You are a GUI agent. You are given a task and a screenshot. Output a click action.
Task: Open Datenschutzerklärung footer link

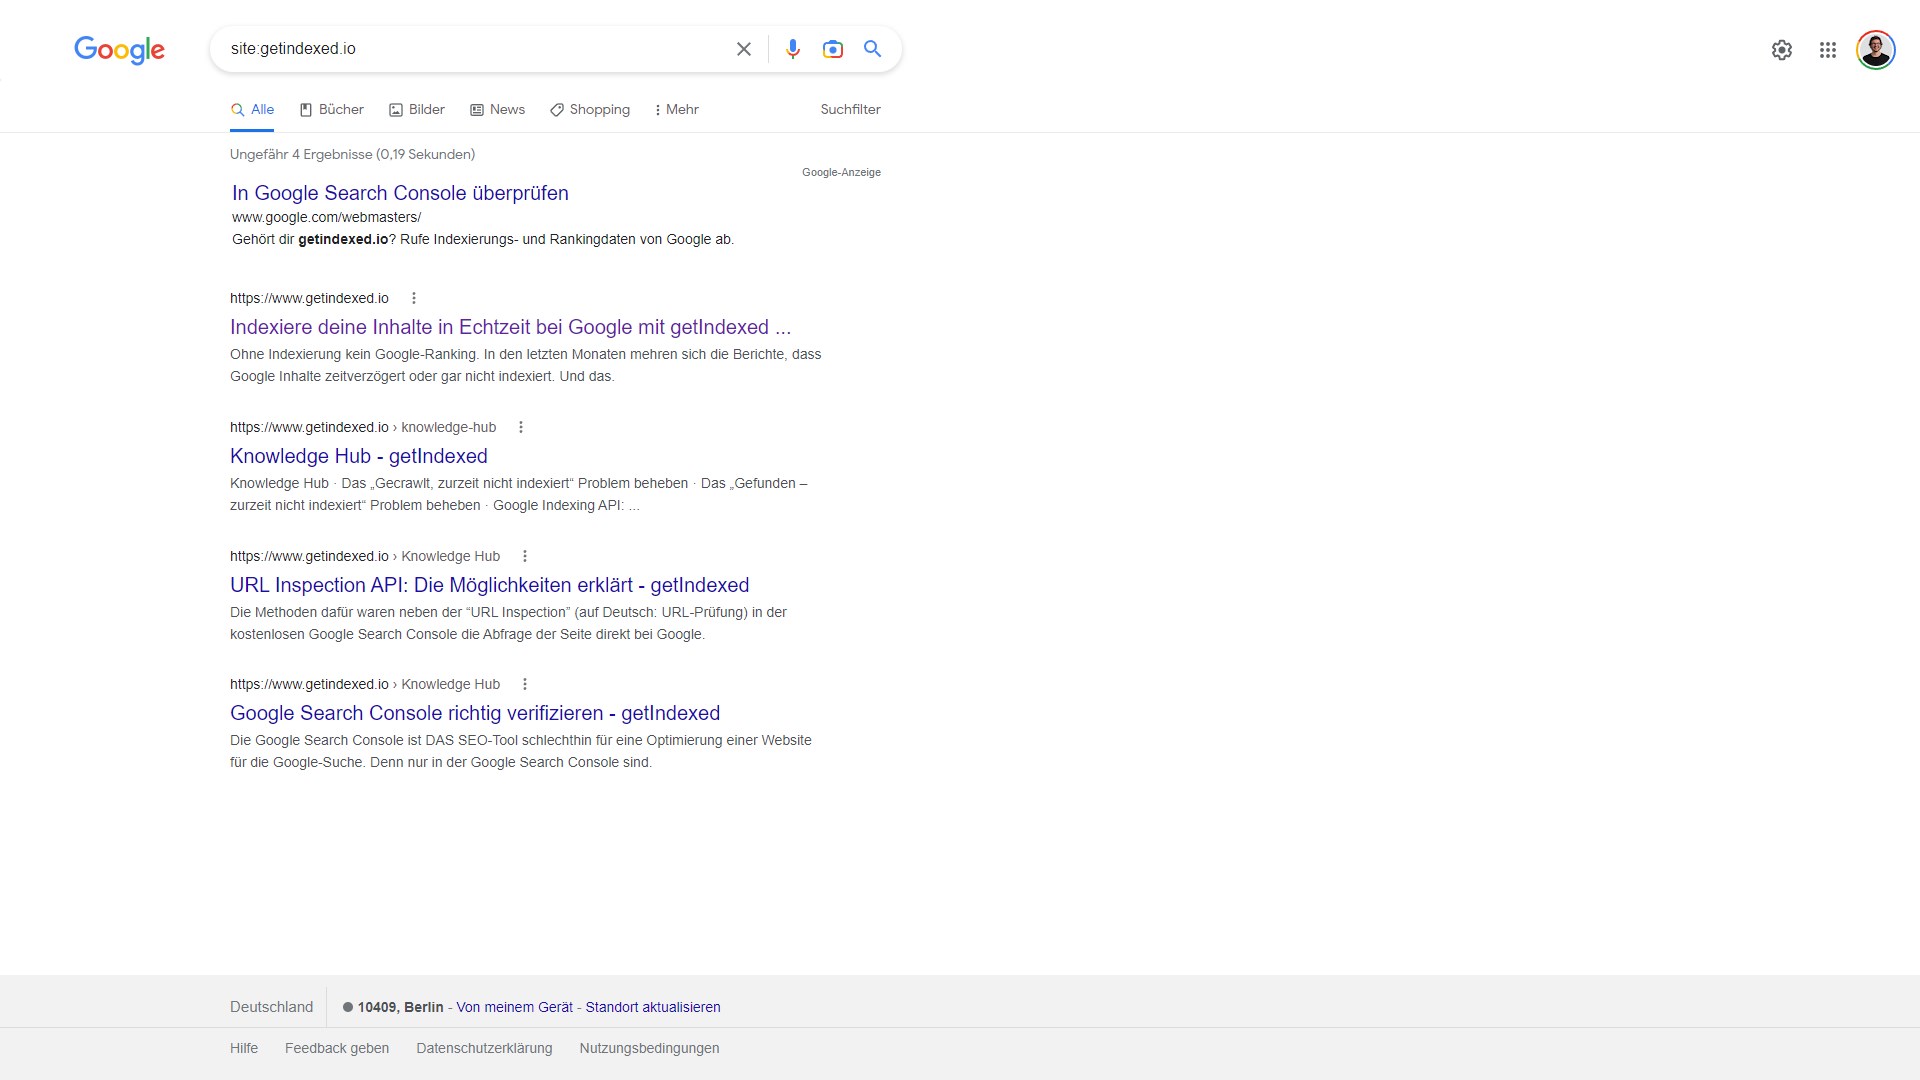484,1048
